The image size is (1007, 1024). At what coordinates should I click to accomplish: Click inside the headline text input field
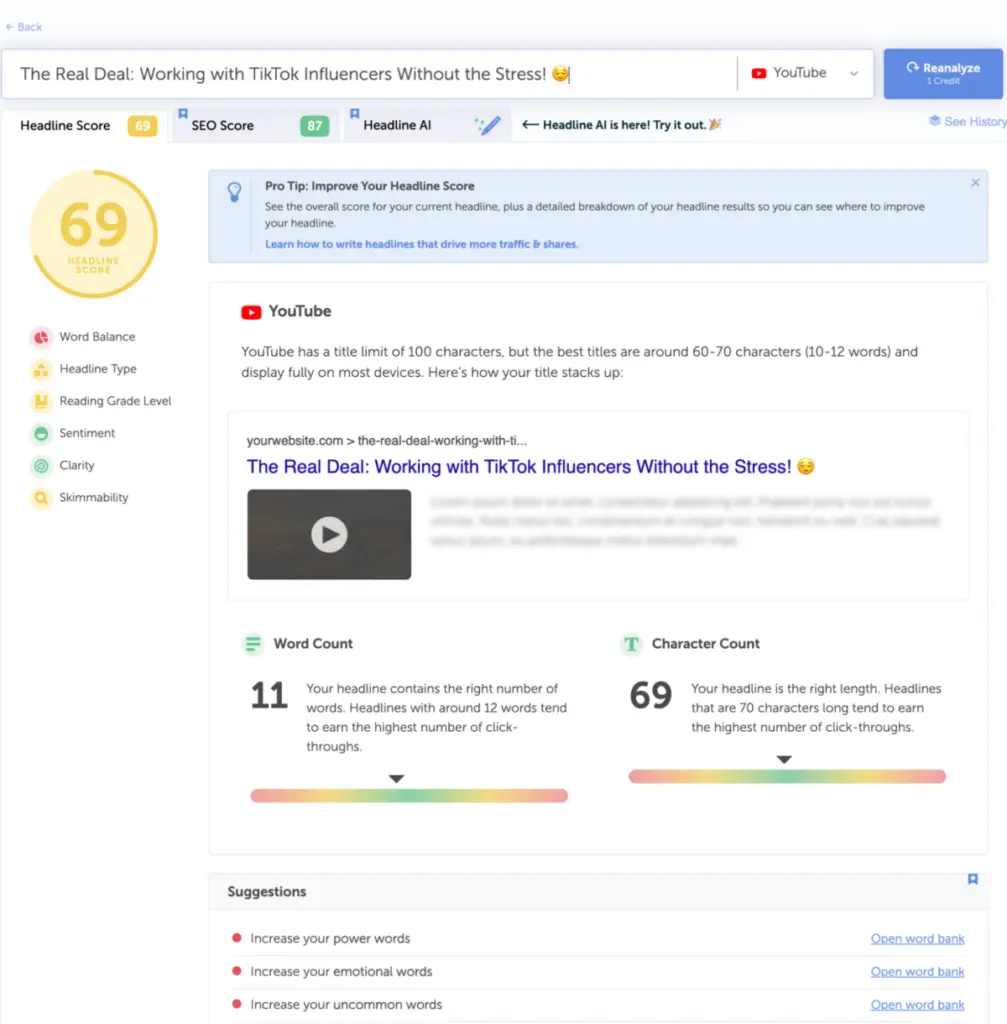(x=370, y=74)
